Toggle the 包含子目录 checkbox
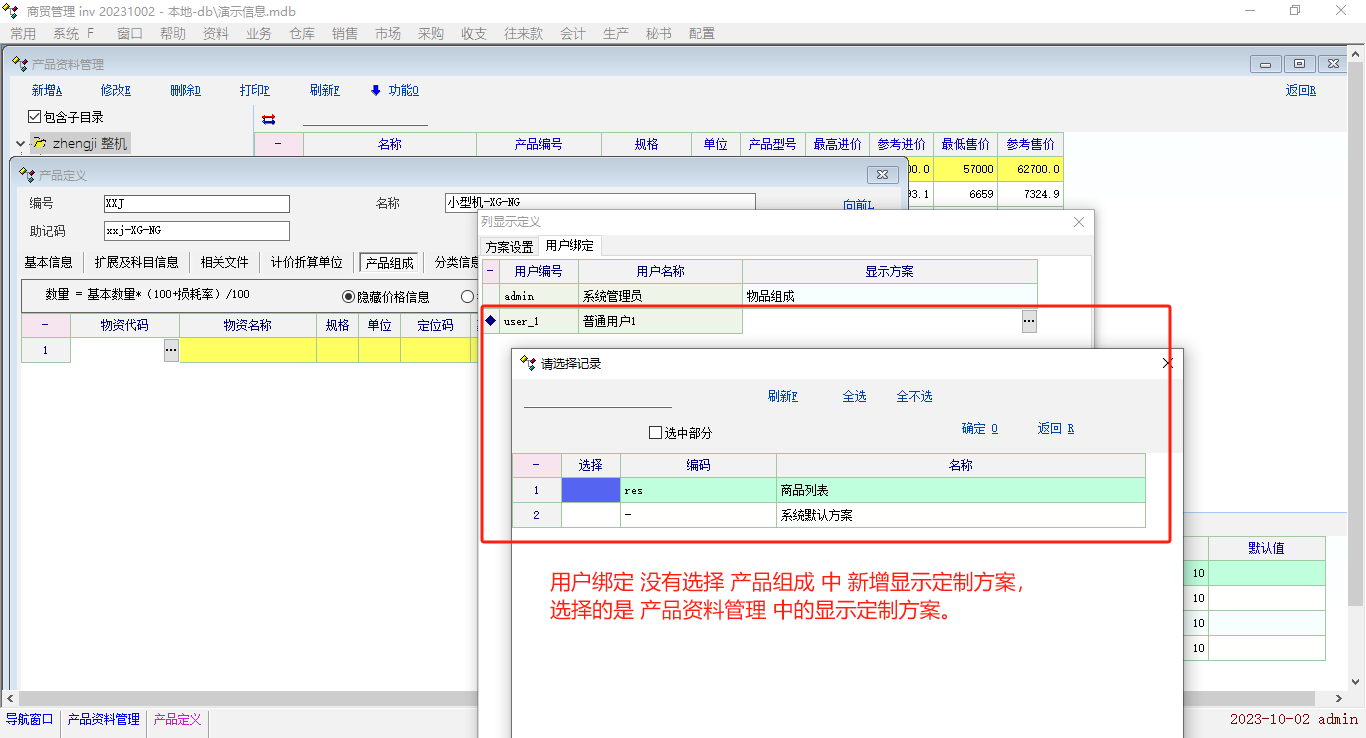 [x=35, y=117]
